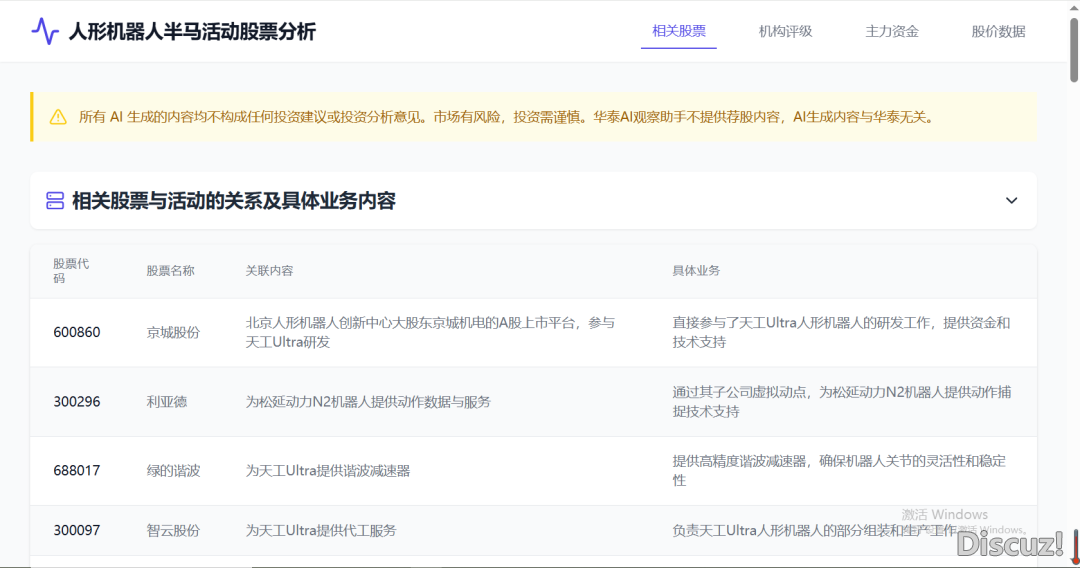Screen dimensions: 1080x568
Task: Click the 通过其子公司虚拟动点 business cell
Action: (842, 402)
